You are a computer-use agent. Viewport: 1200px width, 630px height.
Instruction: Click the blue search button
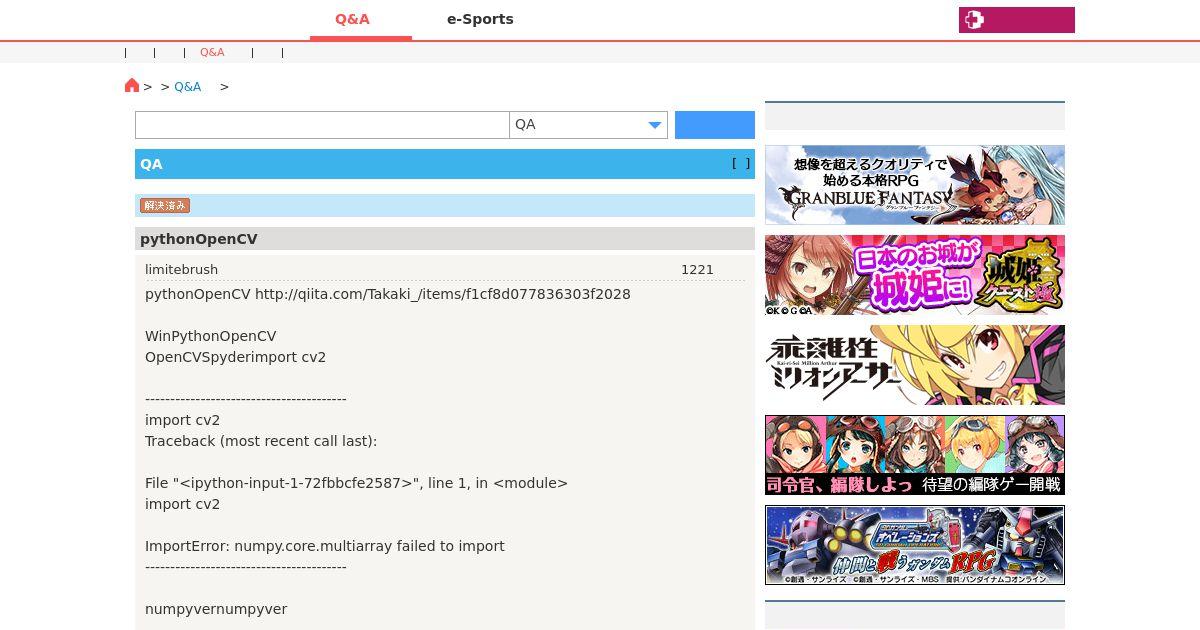pos(715,125)
